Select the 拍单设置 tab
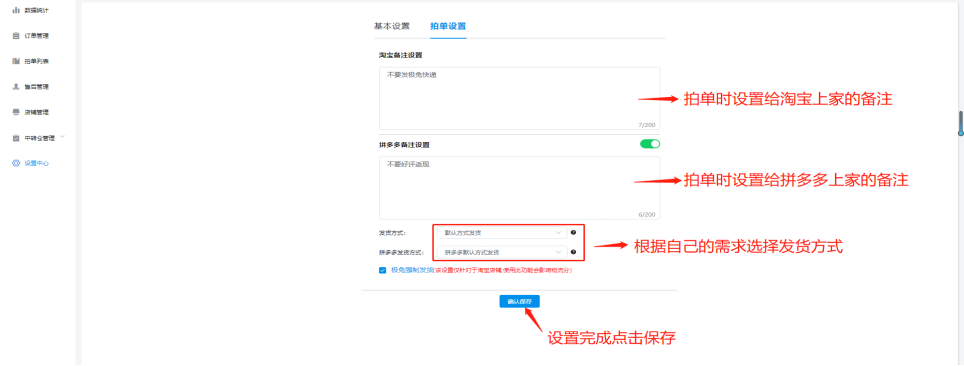The width and height of the screenshot is (964, 366). [x=448, y=26]
